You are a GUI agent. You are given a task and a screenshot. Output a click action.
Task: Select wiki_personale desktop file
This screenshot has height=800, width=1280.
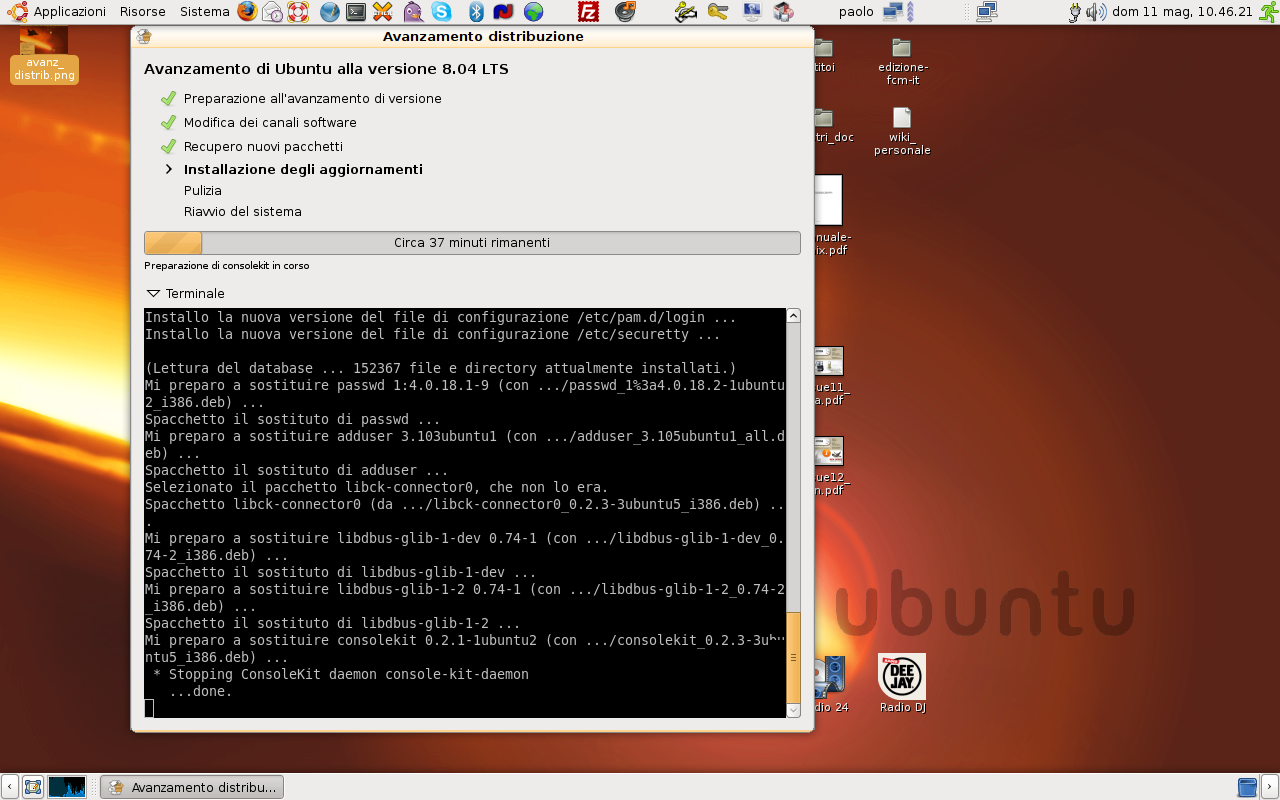coord(902,131)
